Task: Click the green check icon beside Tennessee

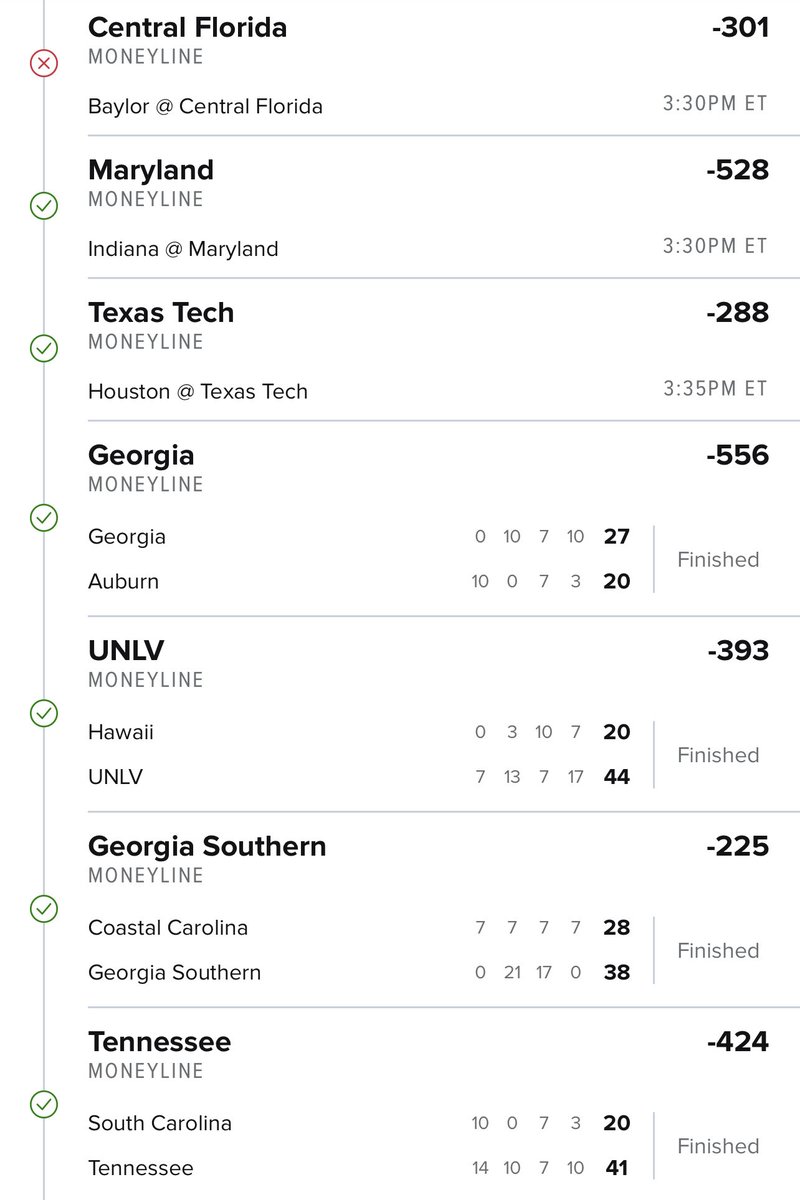Action: pyautogui.click(x=43, y=1104)
